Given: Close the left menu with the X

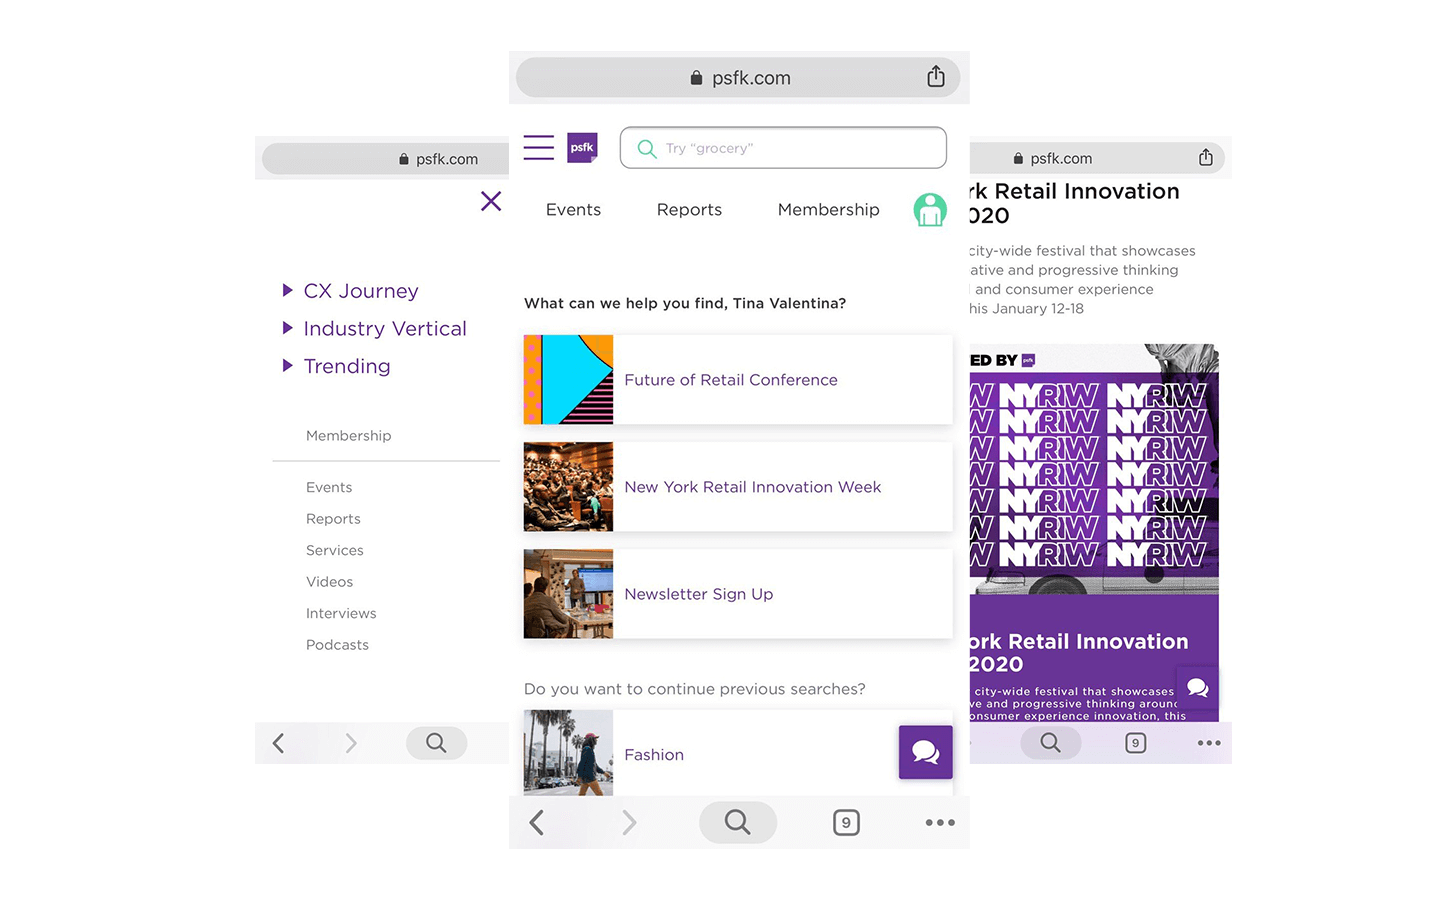Looking at the screenshot, I should coord(491,201).
